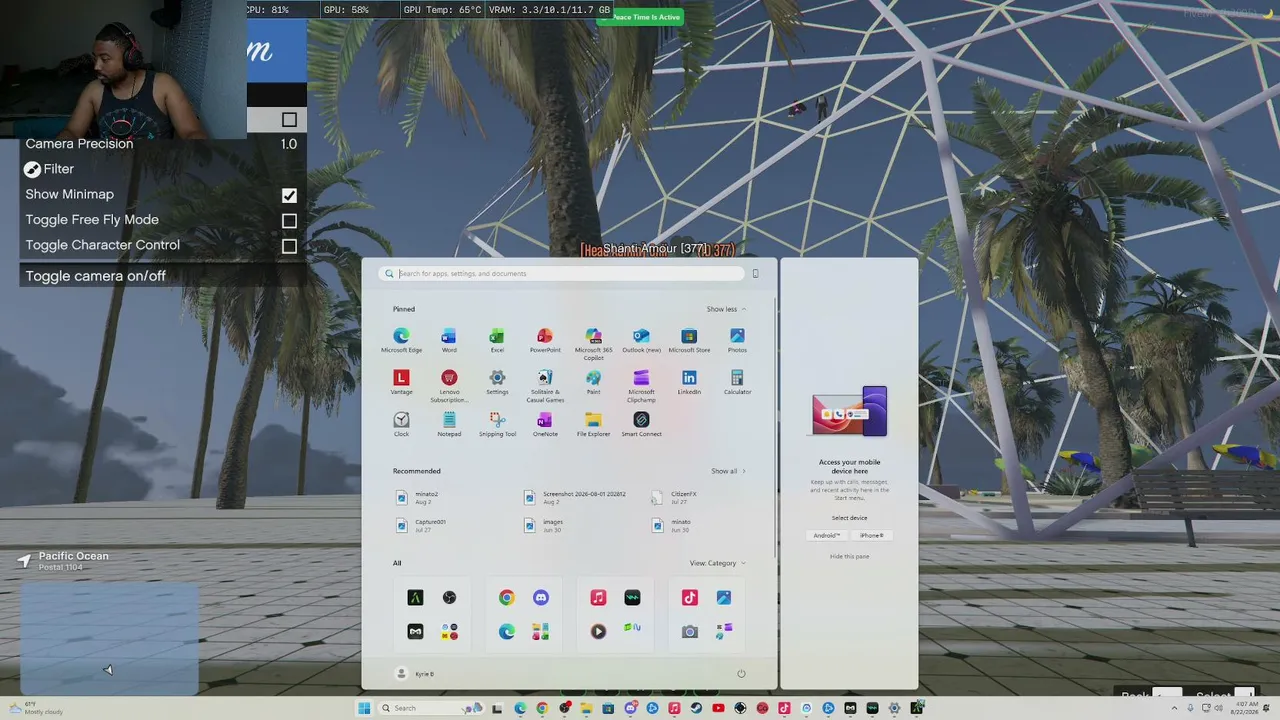Open Microsoft 365 Copilot app
This screenshot has width=1280, height=720.
pos(593,343)
